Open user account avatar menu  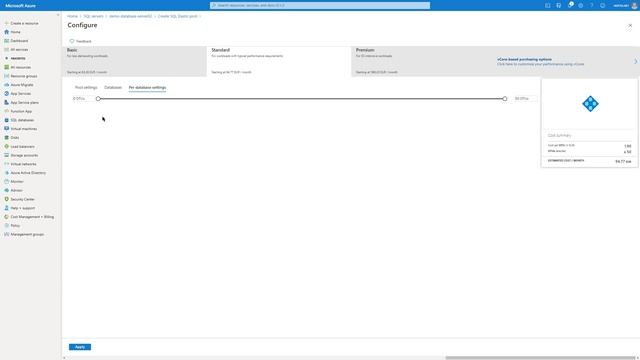tap(634, 5)
